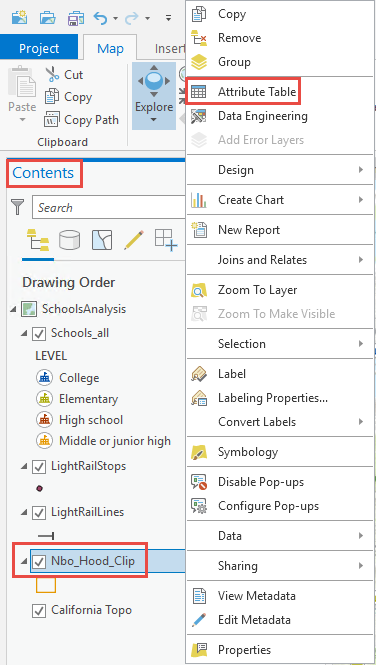
Task: Collapse the Nbo_Hood_Clip layer legend
Action: tap(24, 562)
